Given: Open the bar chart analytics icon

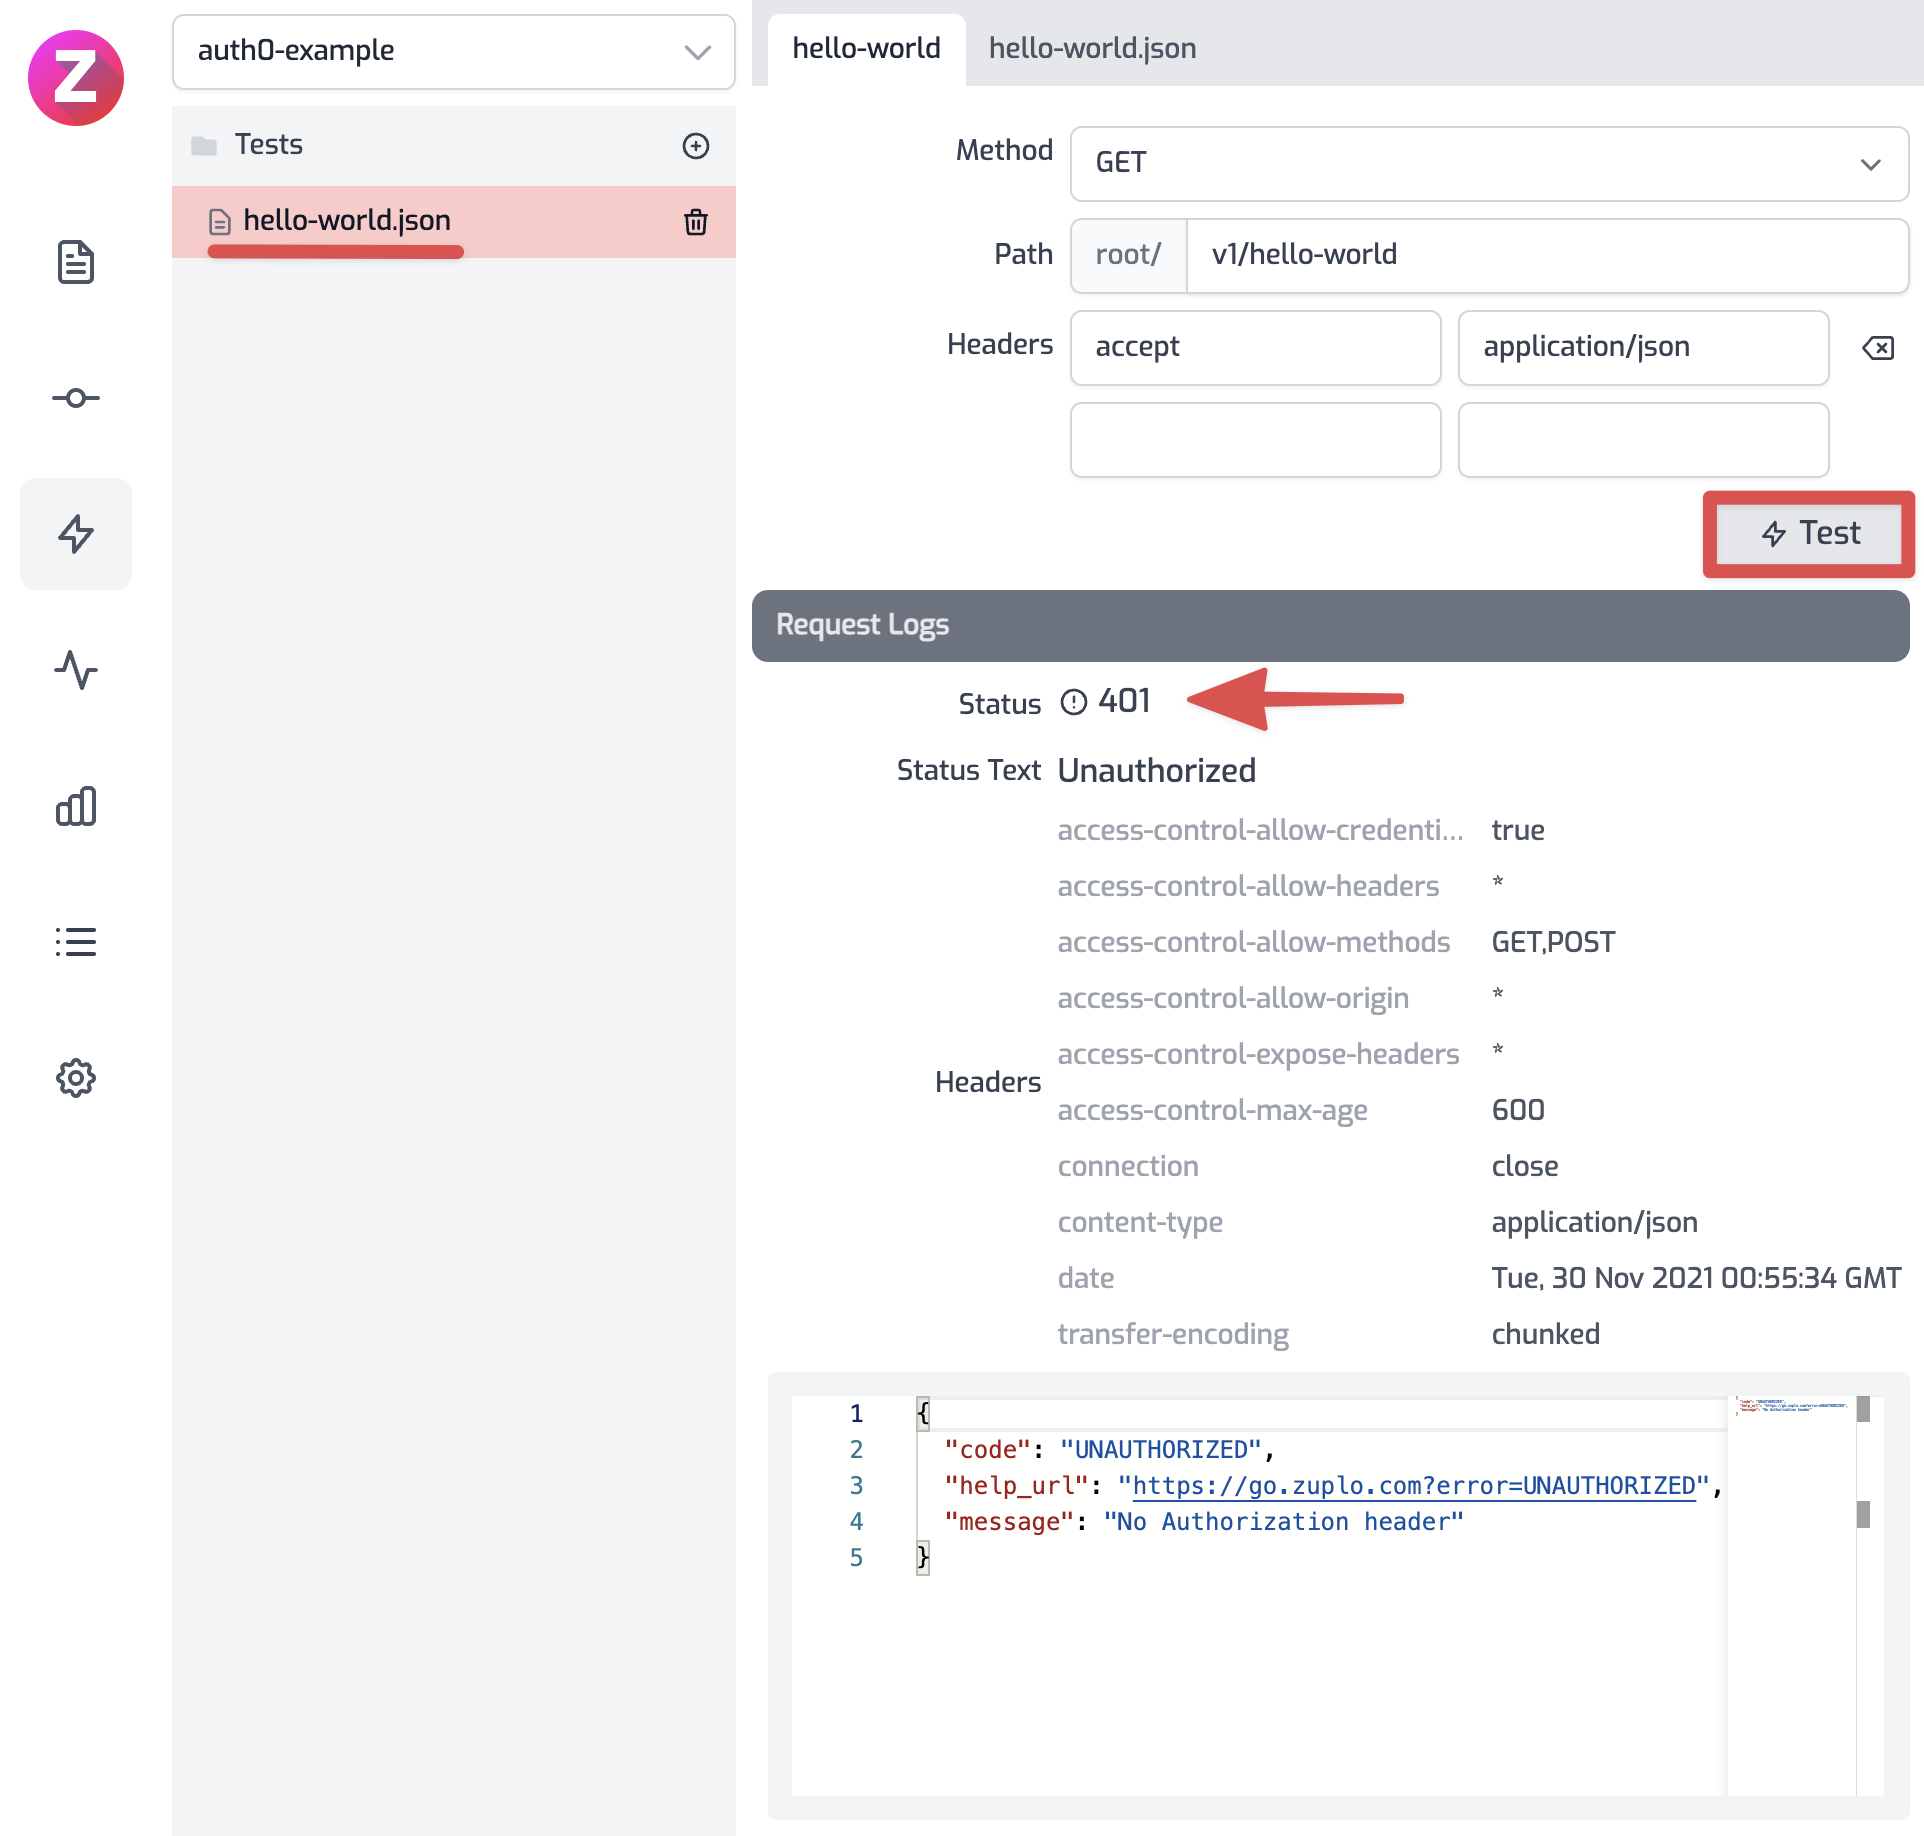Looking at the screenshot, I should (x=76, y=806).
